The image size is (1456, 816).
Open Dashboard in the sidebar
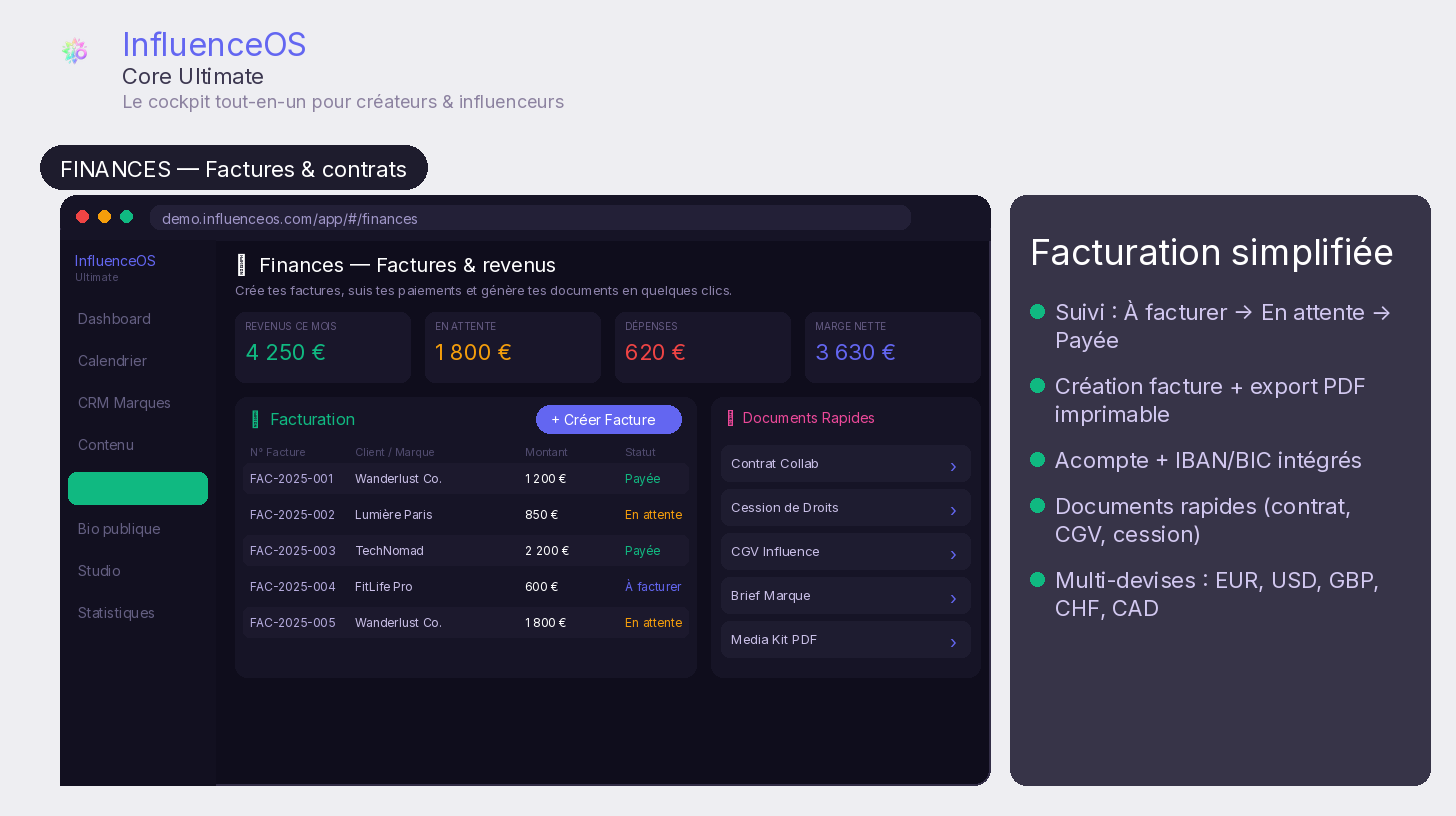click(114, 319)
